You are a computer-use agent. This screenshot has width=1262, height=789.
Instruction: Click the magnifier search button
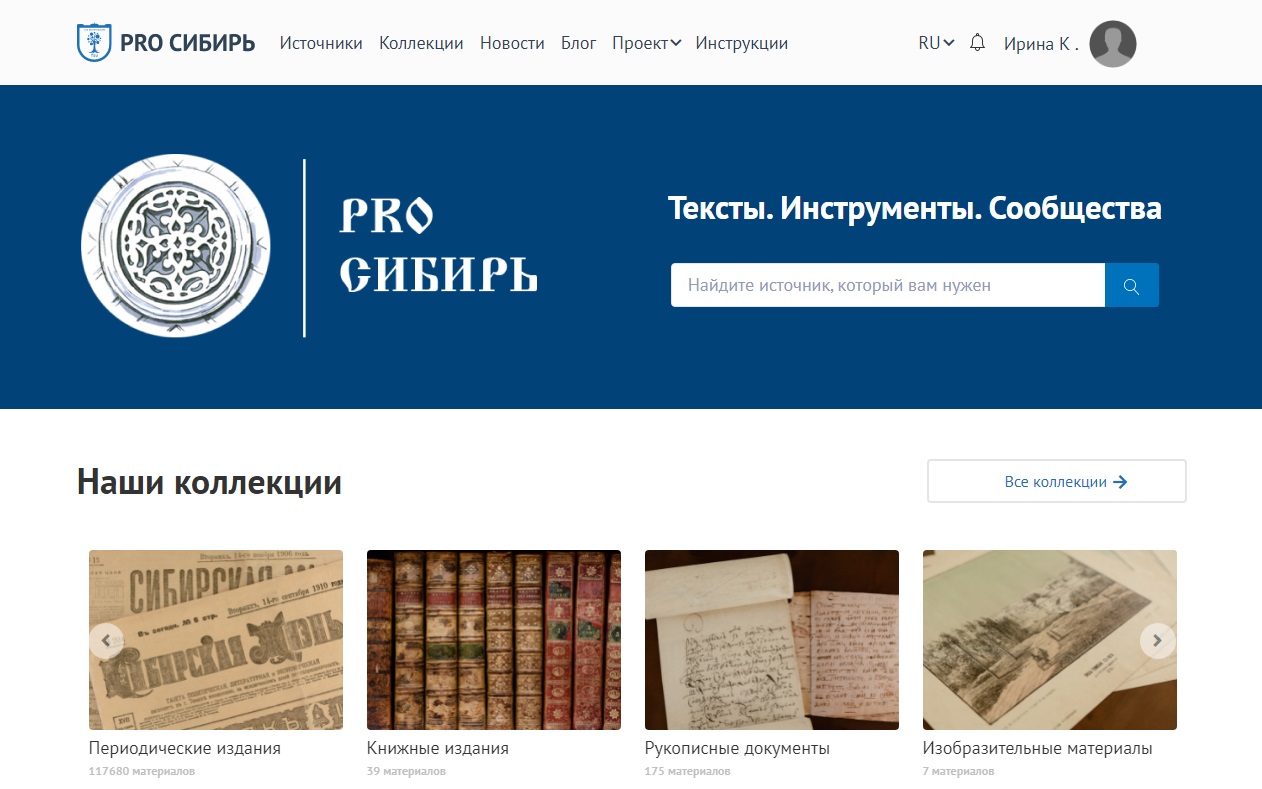point(1132,285)
